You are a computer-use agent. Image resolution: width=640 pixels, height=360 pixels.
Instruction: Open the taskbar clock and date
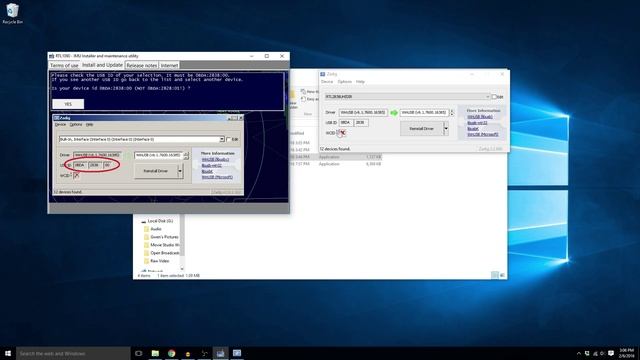627,353
